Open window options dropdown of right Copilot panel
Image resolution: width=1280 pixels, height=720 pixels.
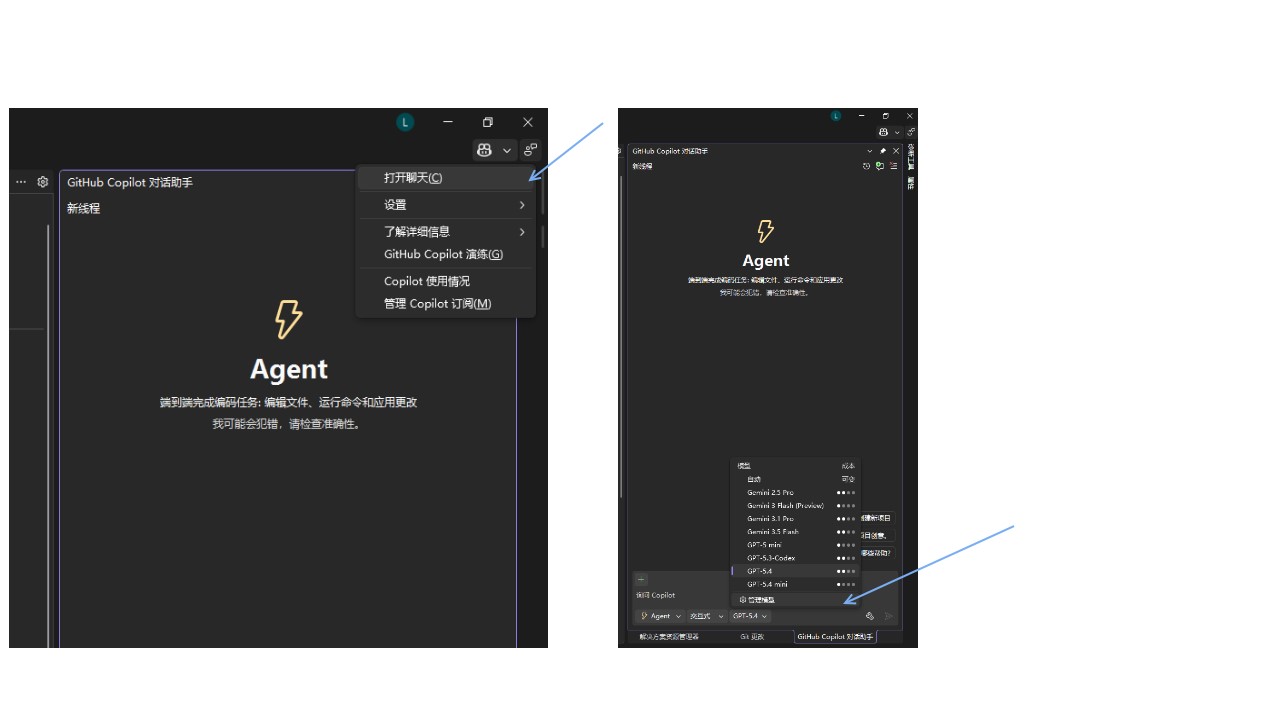[869, 151]
